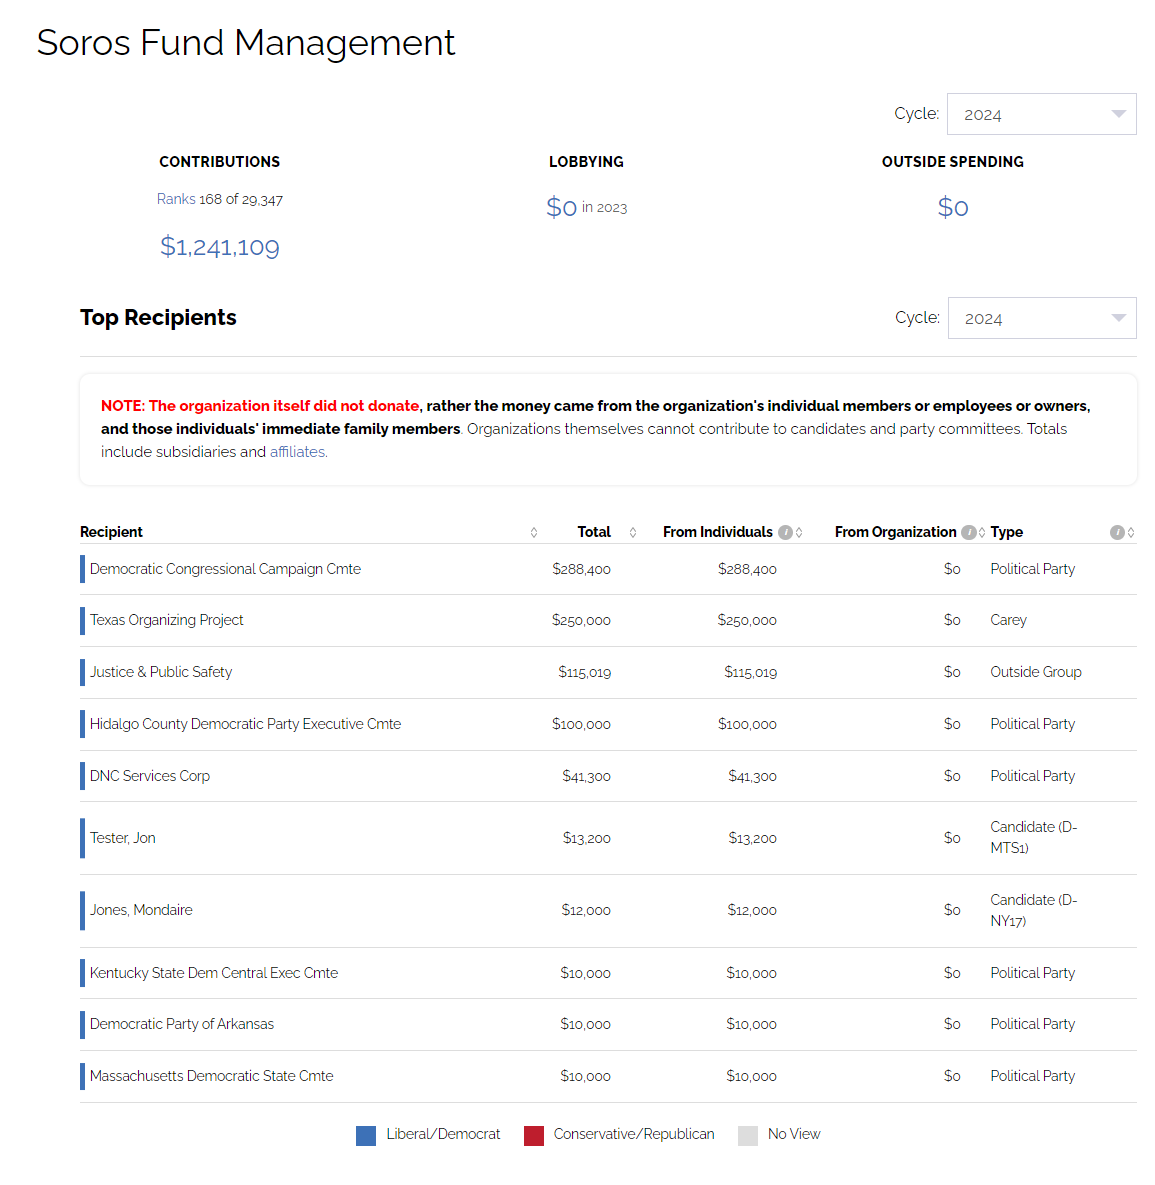Click the From Individuals column header
The height and width of the screenshot is (1185, 1155).
coord(717,532)
